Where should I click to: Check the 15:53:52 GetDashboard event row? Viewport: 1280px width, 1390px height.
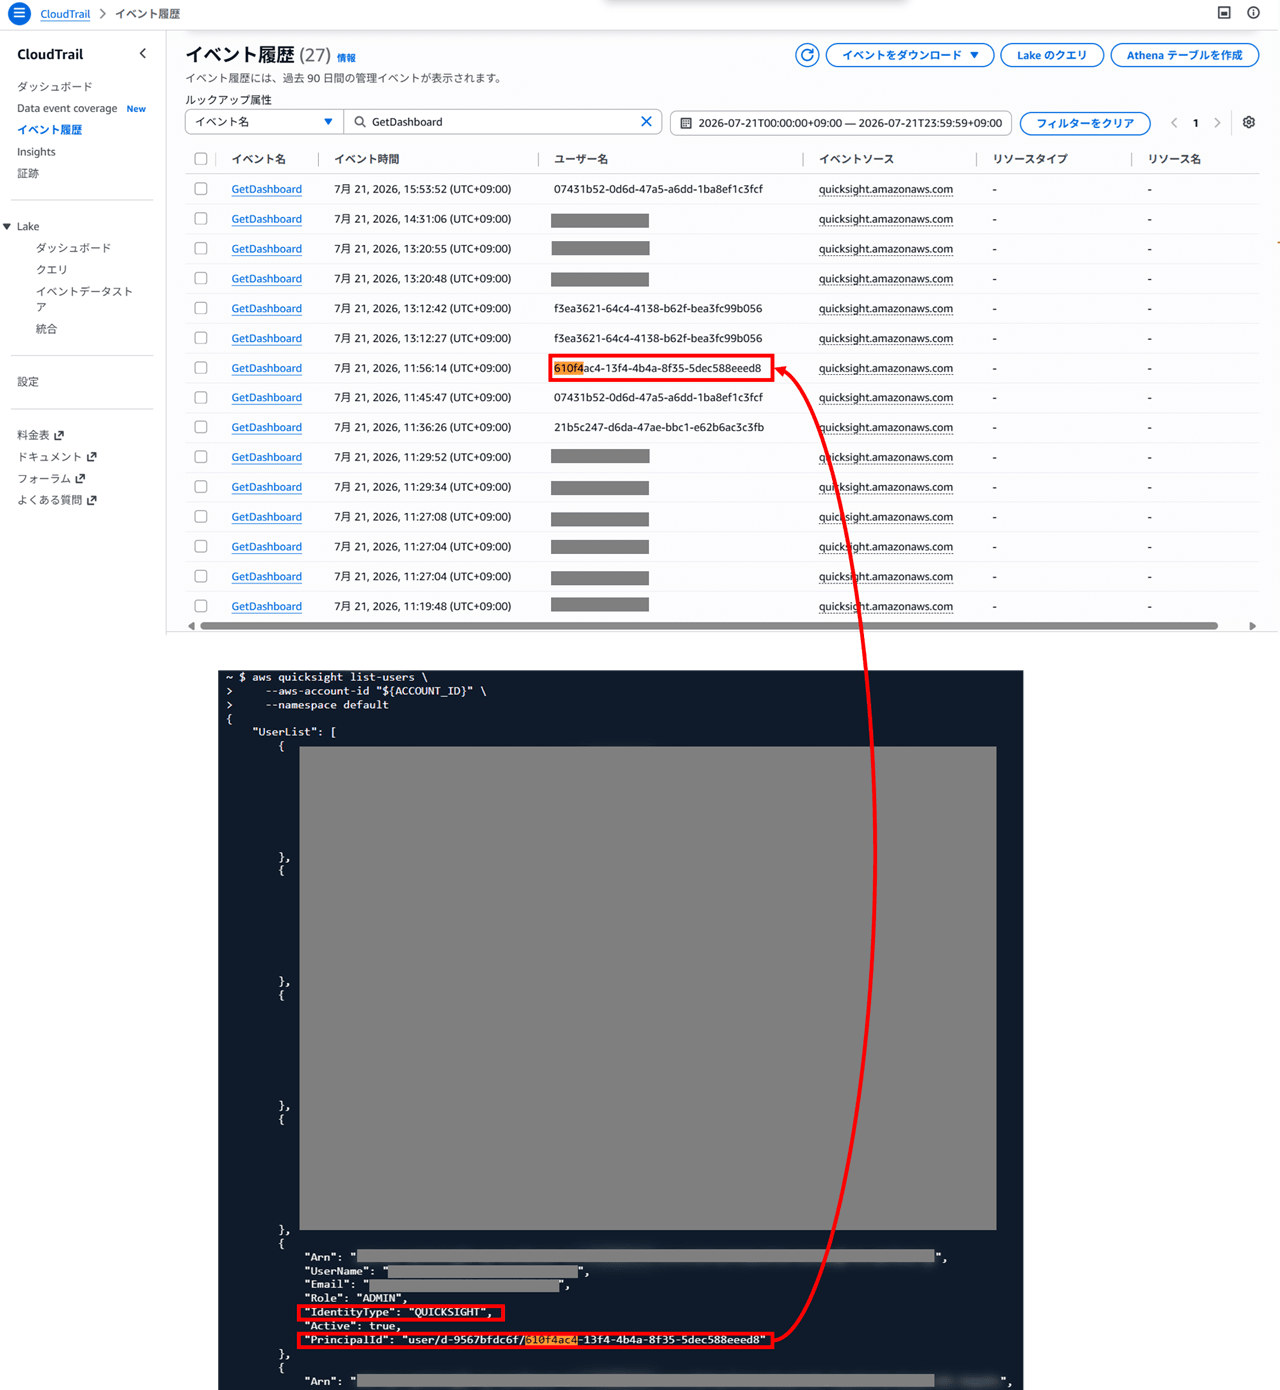pyautogui.click(x=201, y=189)
